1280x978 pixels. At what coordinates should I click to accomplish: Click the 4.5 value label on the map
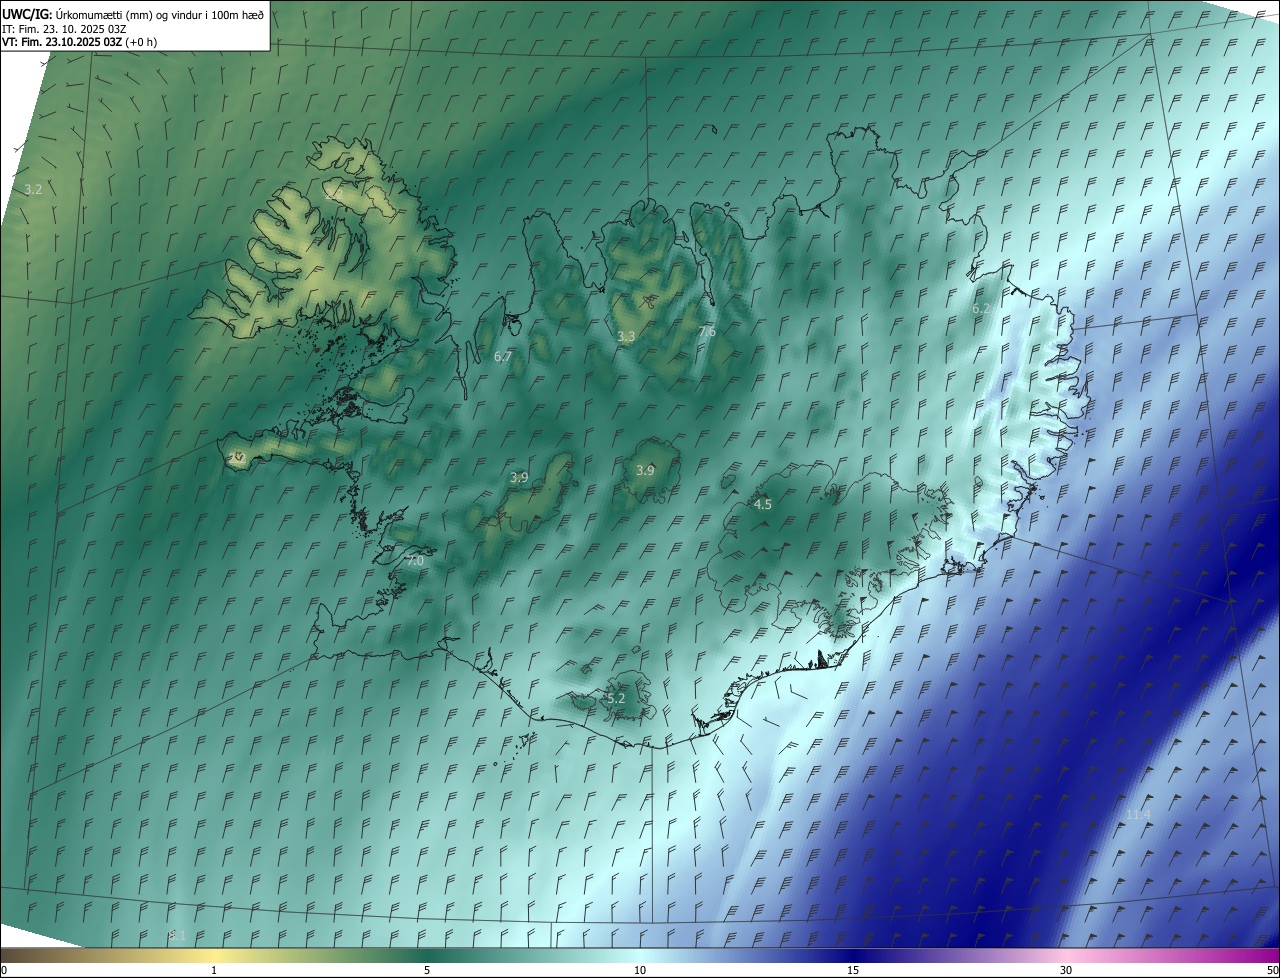point(763,505)
